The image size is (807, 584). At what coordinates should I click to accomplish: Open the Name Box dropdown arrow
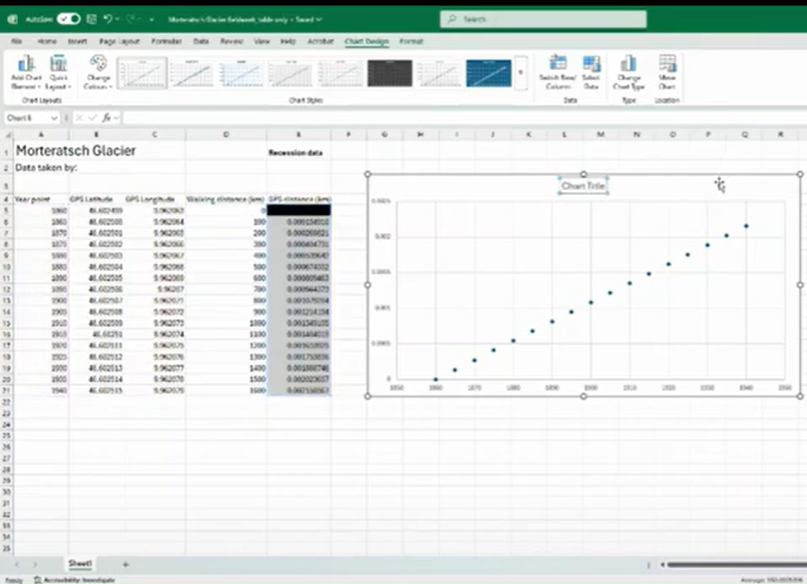click(54, 118)
